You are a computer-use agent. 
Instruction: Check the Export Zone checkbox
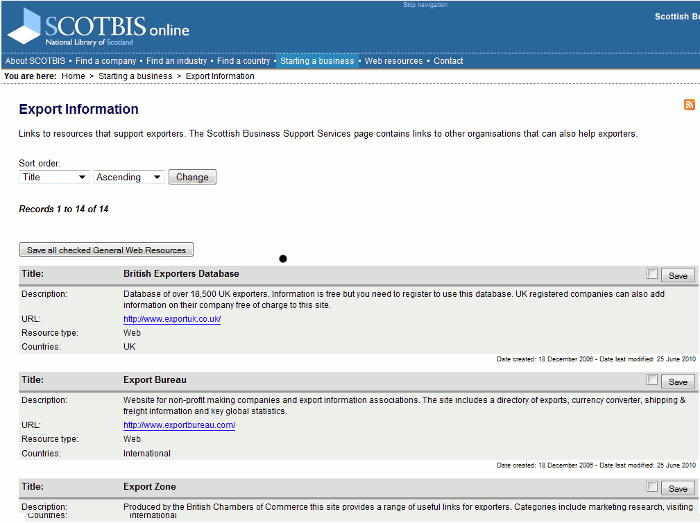pos(652,486)
